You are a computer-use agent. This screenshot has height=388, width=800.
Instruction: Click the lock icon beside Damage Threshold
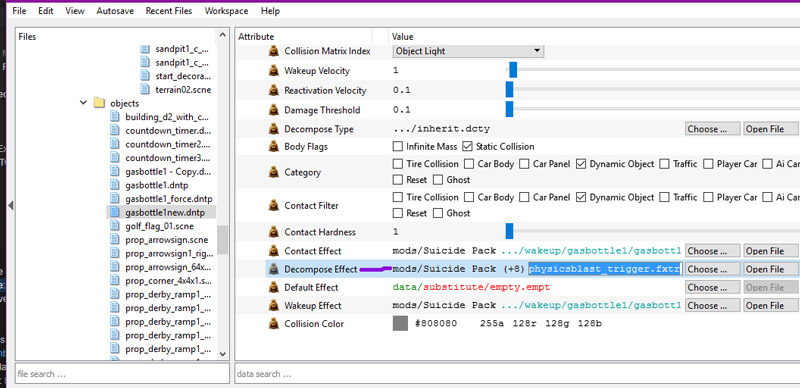tap(274, 110)
